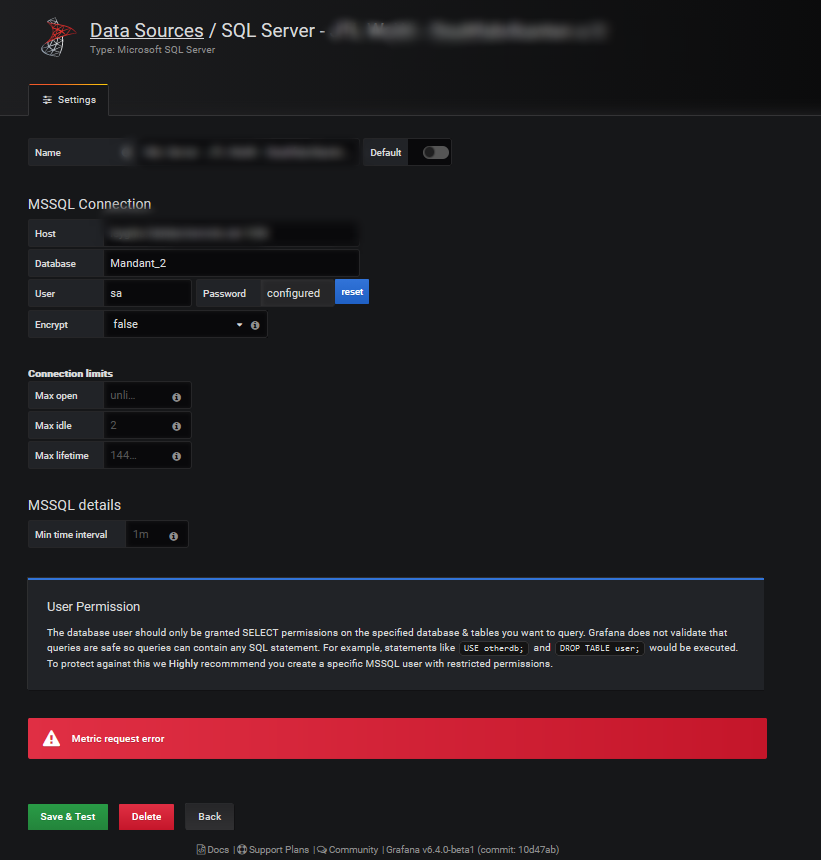The height and width of the screenshot is (860, 821).
Task: Click the Delete button
Action: 146,816
